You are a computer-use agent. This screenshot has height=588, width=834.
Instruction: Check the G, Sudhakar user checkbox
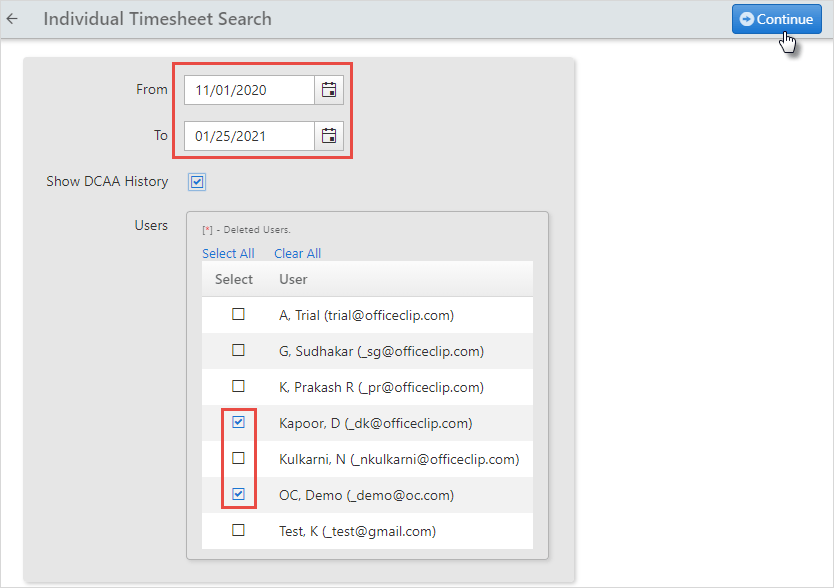click(x=238, y=350)
